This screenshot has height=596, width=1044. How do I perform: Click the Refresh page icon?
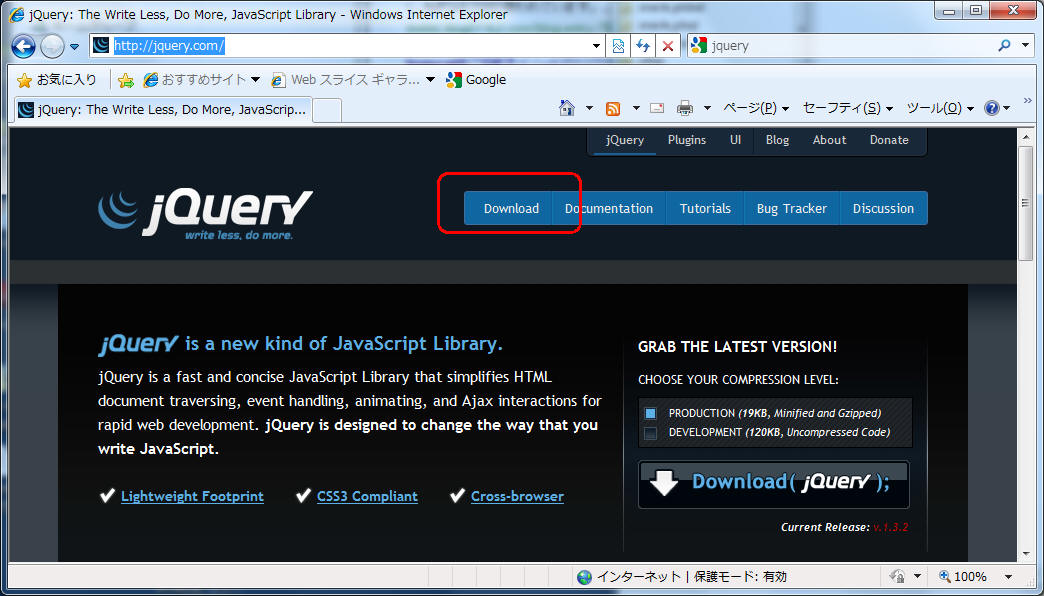pyautogui.click(x=643, y=46)
